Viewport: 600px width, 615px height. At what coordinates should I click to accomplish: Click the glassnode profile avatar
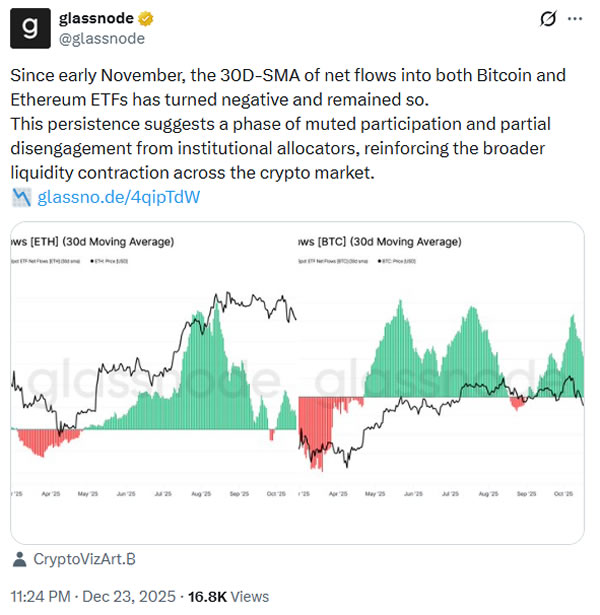click(31, 28)
